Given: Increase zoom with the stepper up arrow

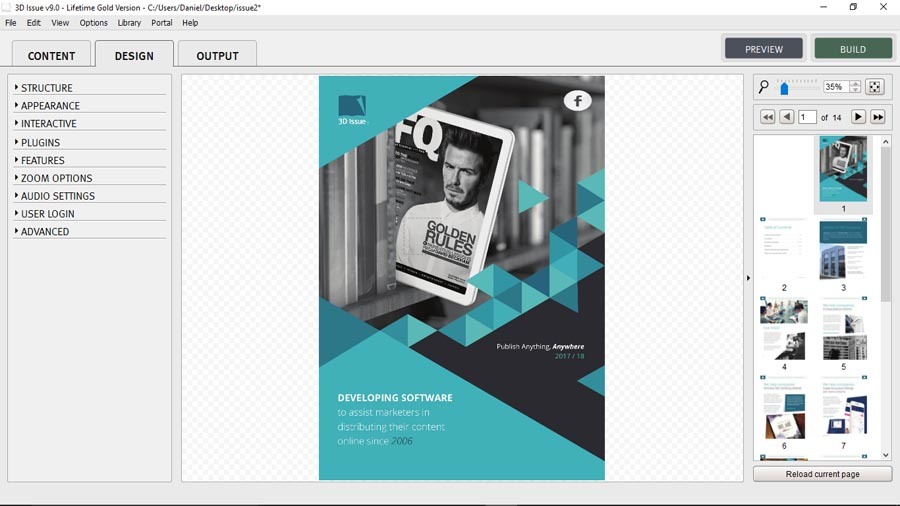Looking at the screenshot, I should tap(856, 84).
